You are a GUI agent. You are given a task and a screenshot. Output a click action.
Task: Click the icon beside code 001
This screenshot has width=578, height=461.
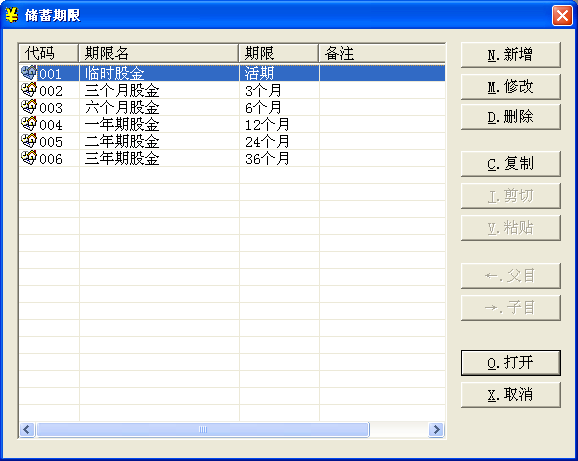click(x=29, y=73)
